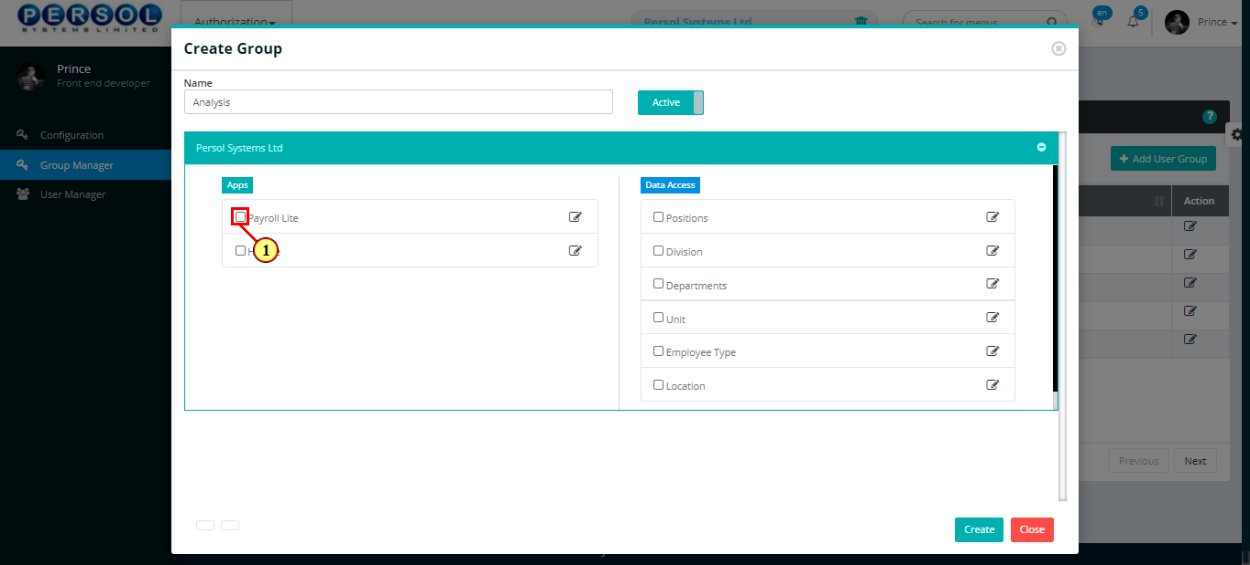The height and width of the screenshot is (565, 1250).
Task: Click the help question mark icon
Action: (1210, 117)
